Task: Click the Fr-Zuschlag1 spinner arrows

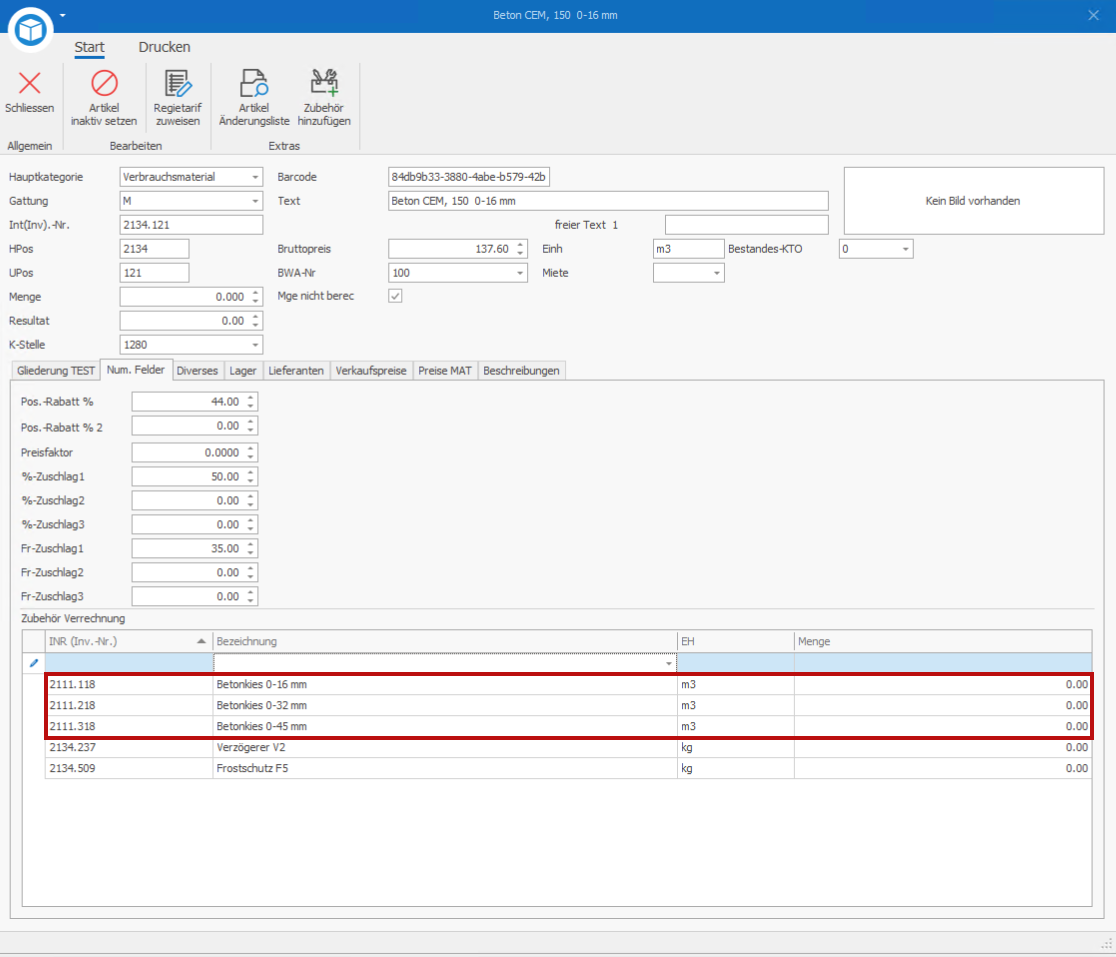Action: (251, 549)
